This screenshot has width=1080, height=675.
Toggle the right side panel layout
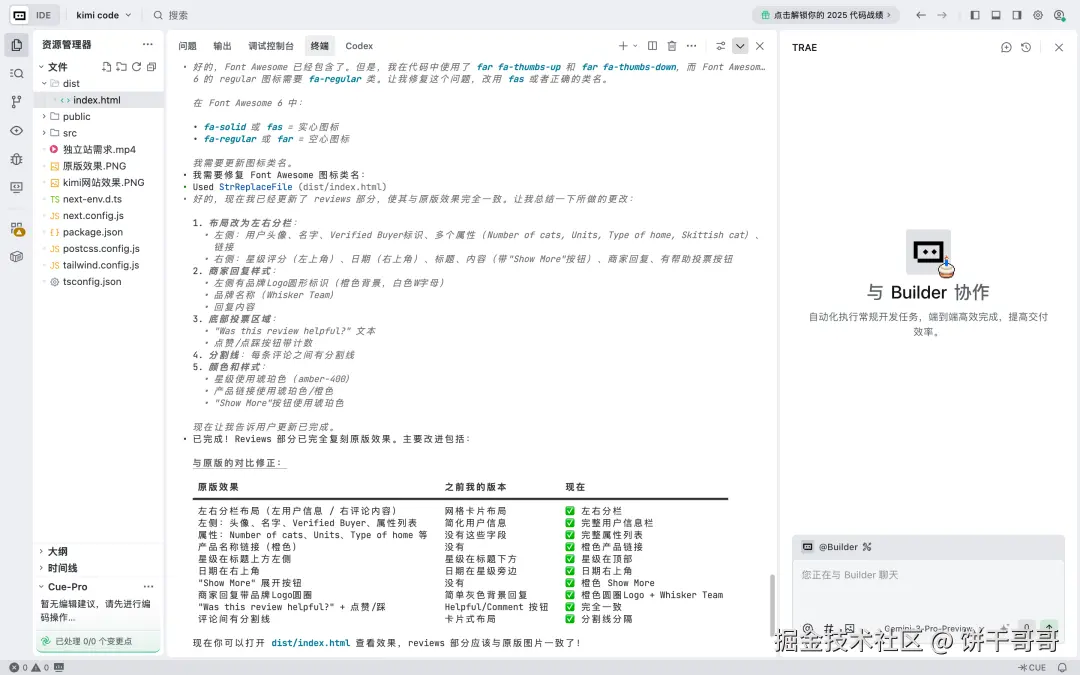click(1017, 15)
